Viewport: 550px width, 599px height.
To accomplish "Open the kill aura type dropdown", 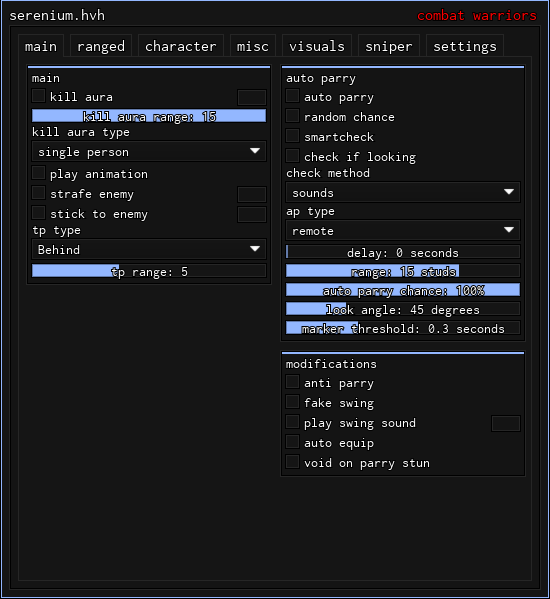I will (149, 152).
